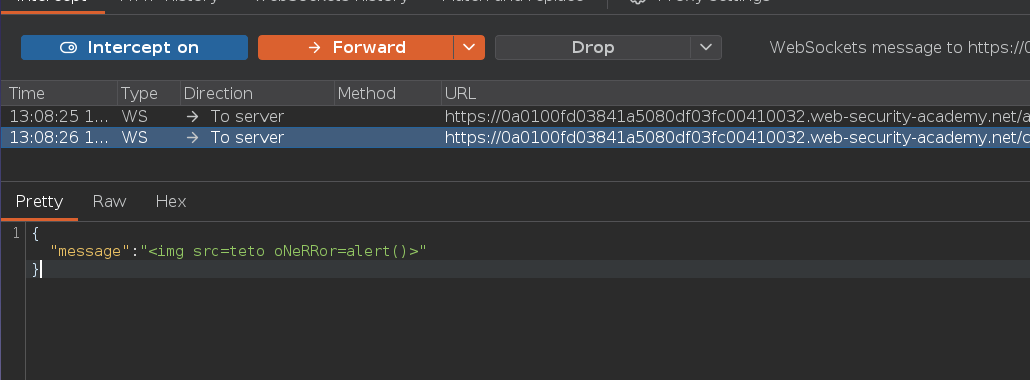Click the img onerror payload string
Image resolution: width=1030 pixels, height=380 pixels.
click(284, 250)
